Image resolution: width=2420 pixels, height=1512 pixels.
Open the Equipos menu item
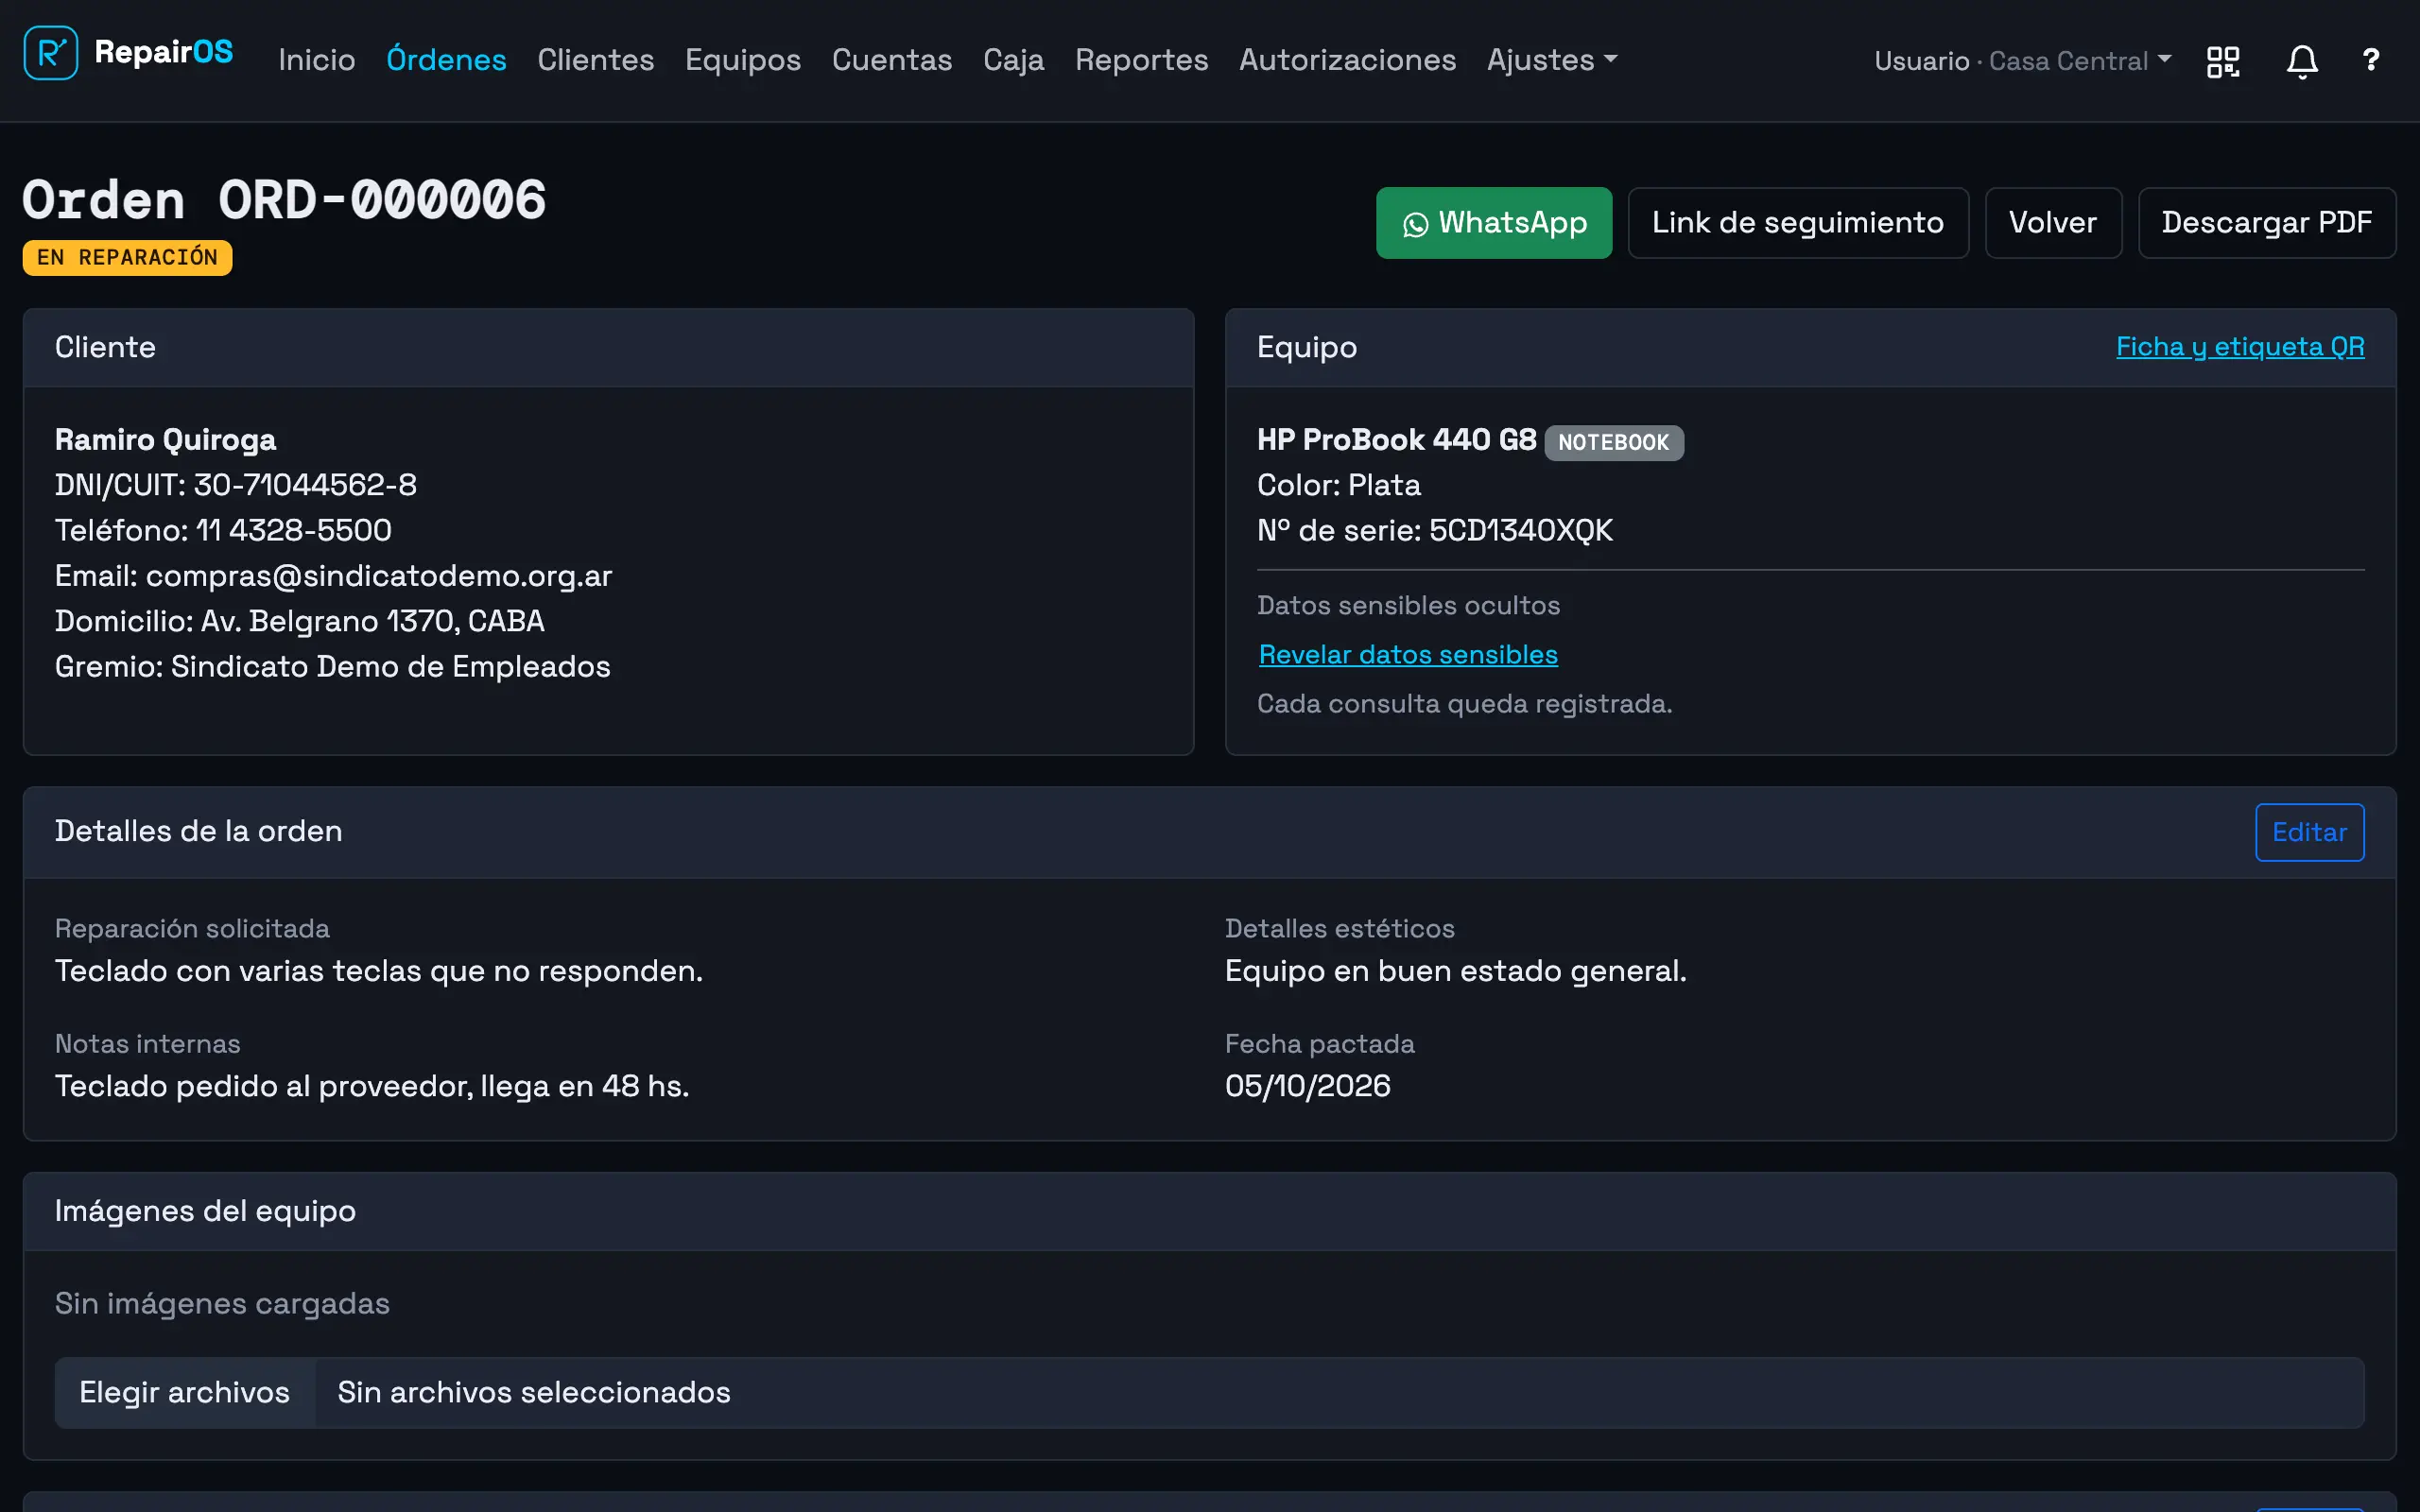[743, 60]
